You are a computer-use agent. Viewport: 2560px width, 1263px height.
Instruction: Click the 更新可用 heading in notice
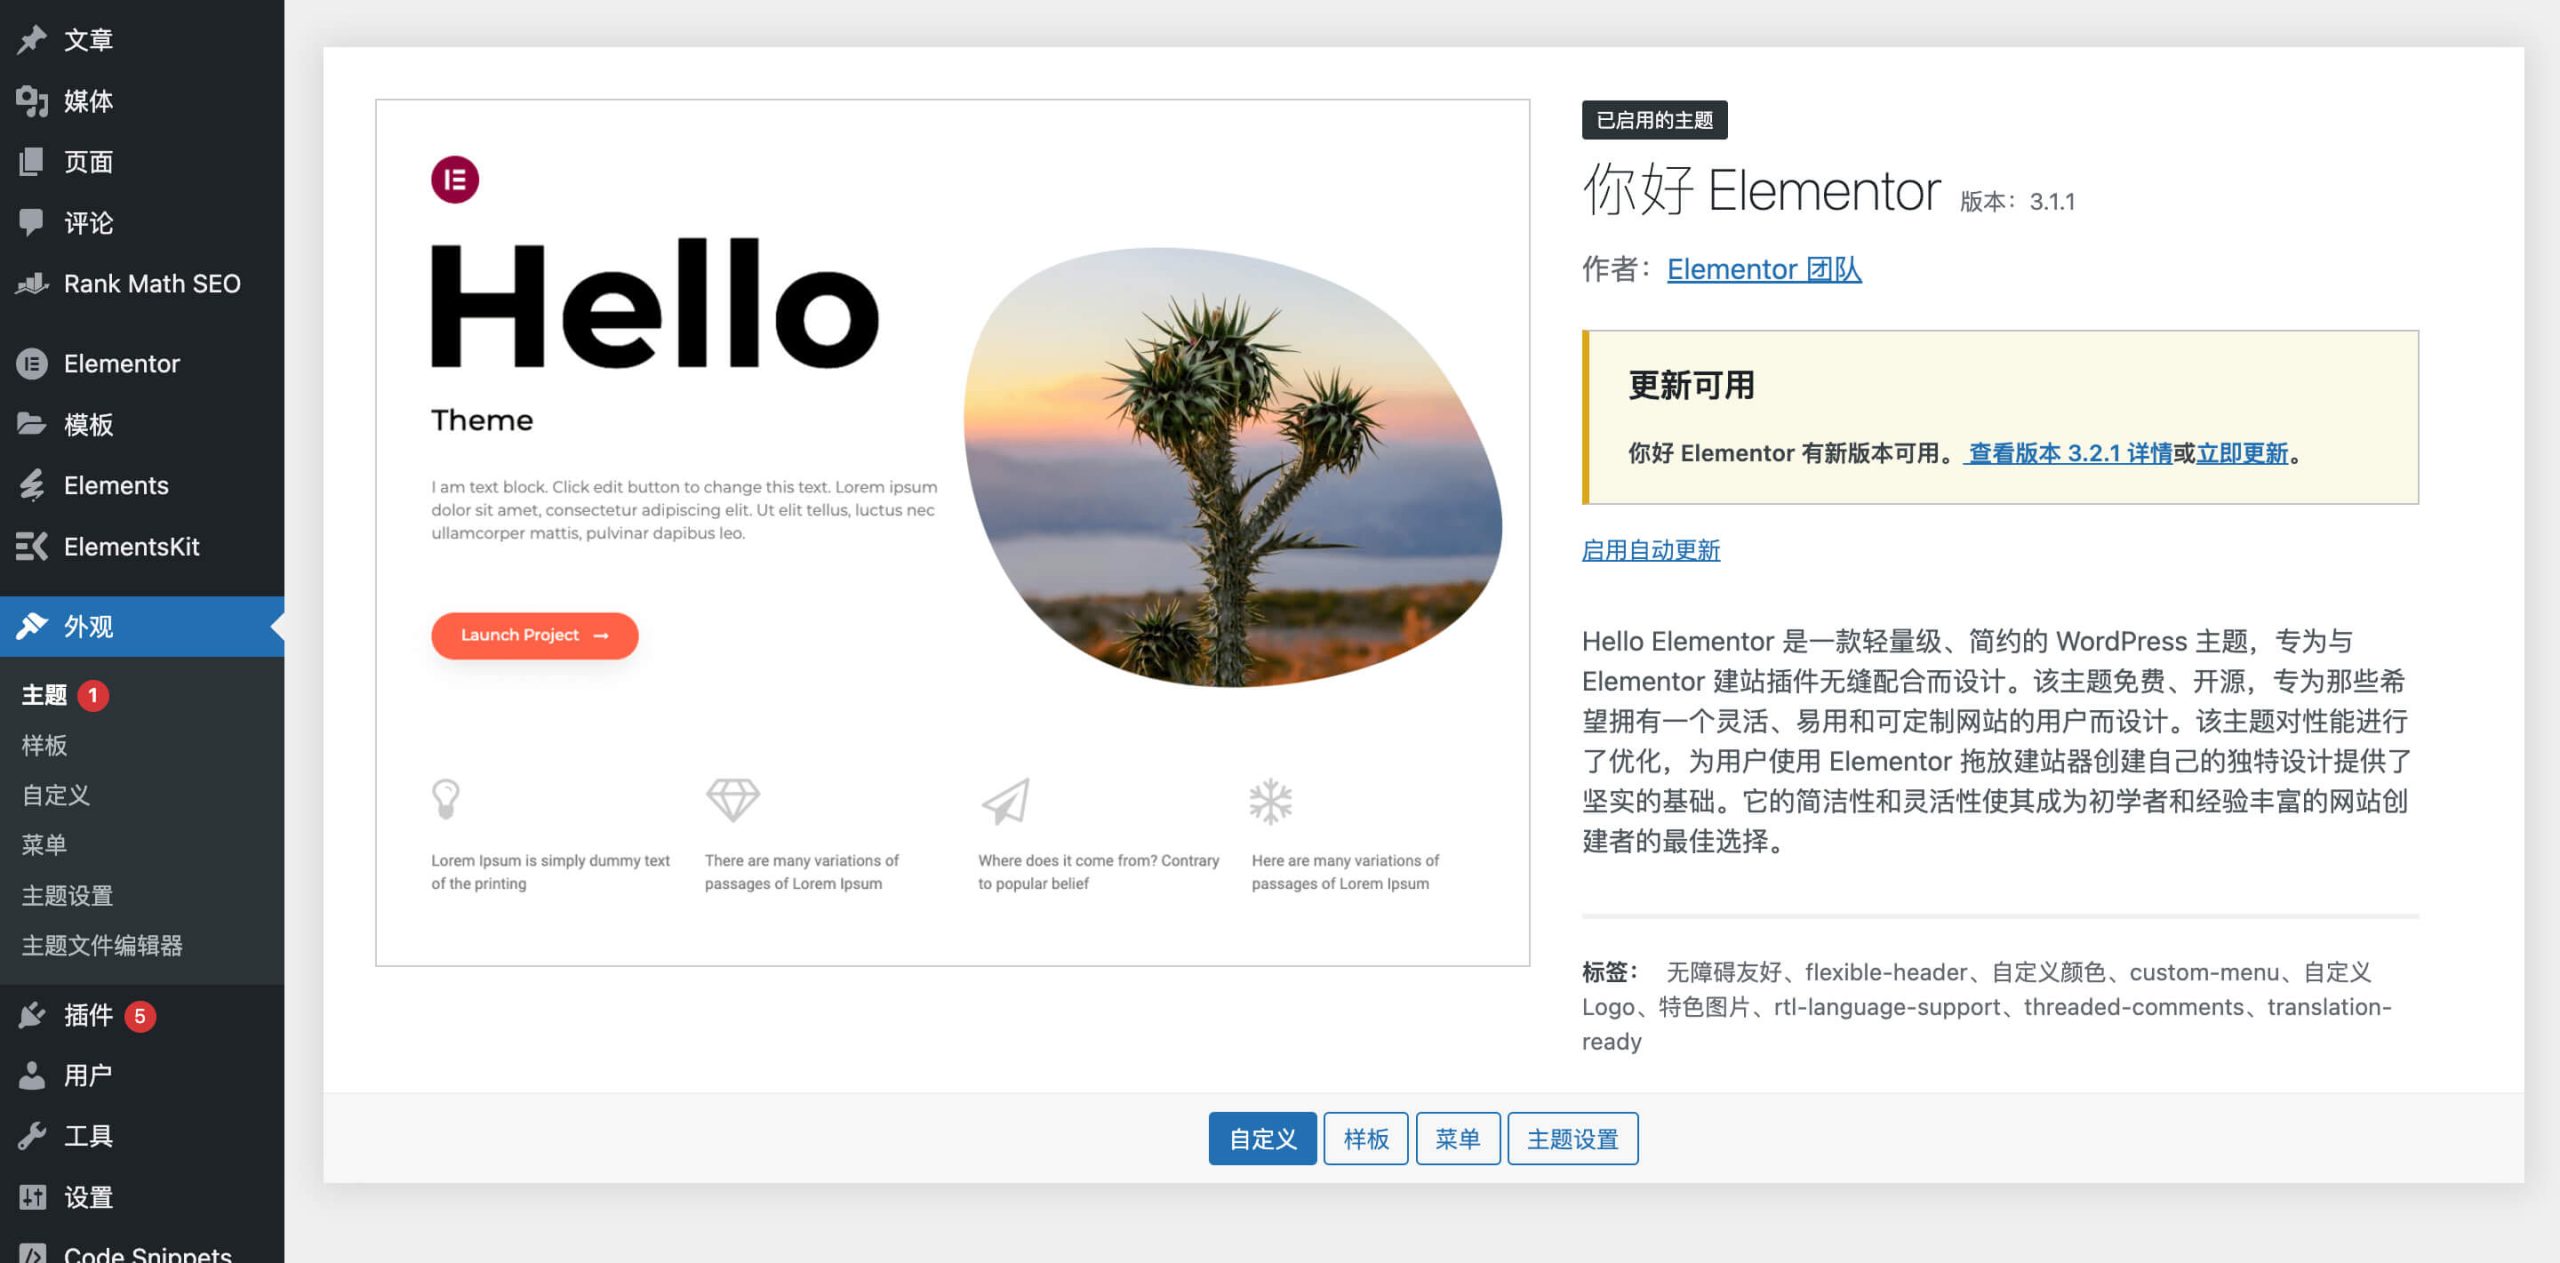click(x=1691, y=386)
